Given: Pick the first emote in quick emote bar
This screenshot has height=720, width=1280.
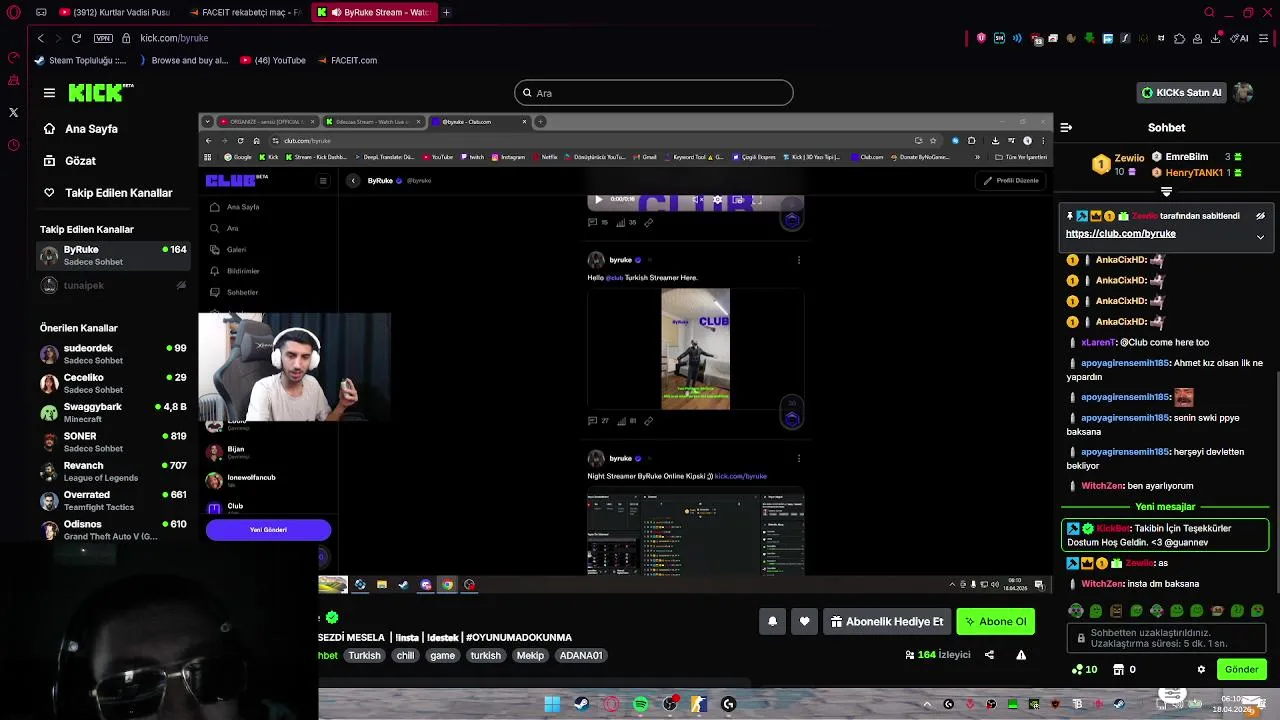Looking at the screenshot, I should point(1076,610).
